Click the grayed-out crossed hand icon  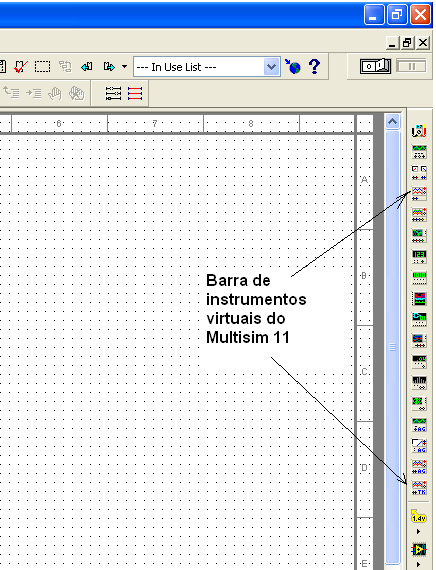click(76, 94)
